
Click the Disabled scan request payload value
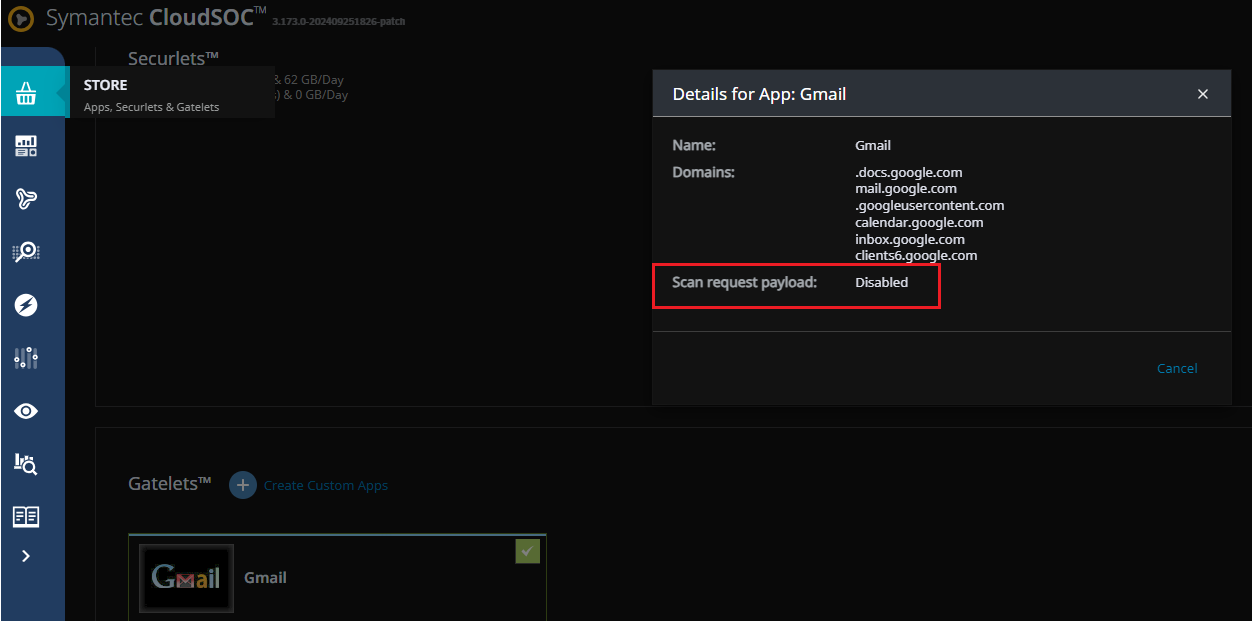881,283
